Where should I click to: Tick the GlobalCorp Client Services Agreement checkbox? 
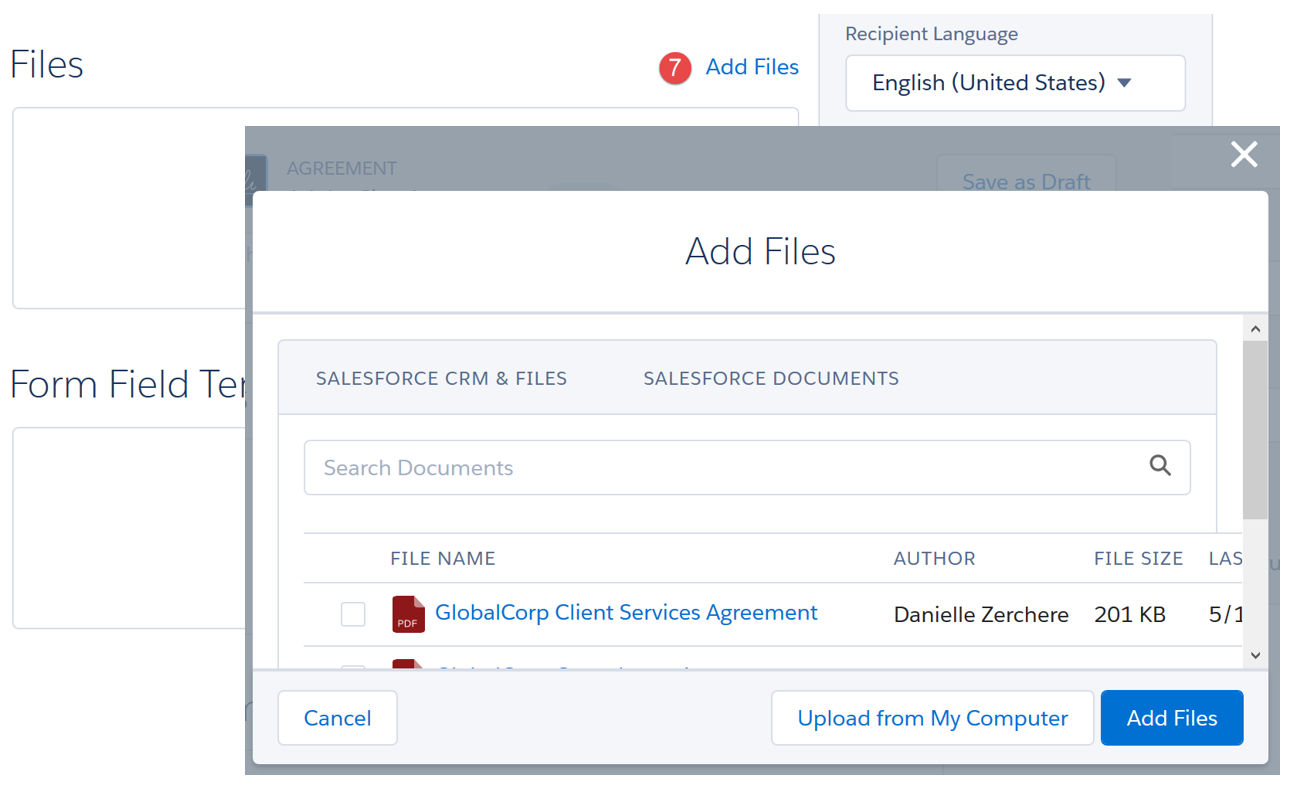[x=353, y=614]
